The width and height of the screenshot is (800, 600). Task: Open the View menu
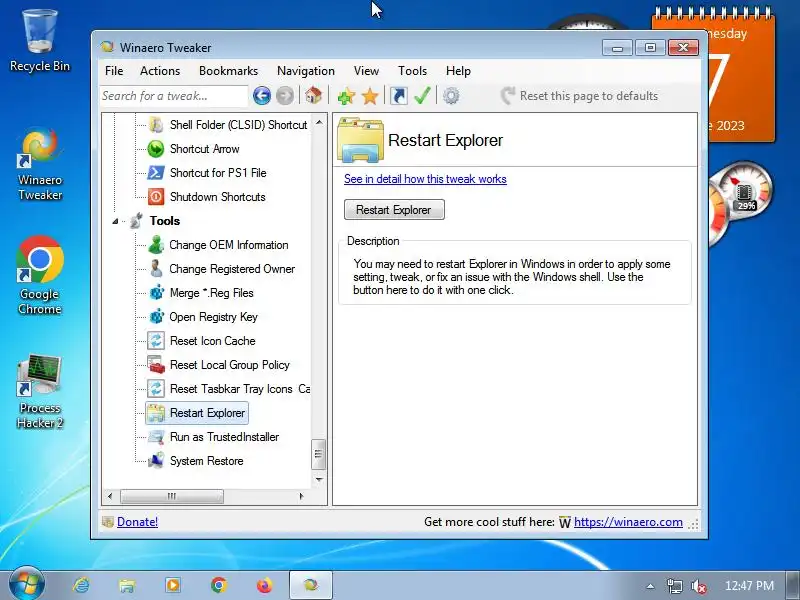click(366, 71)
